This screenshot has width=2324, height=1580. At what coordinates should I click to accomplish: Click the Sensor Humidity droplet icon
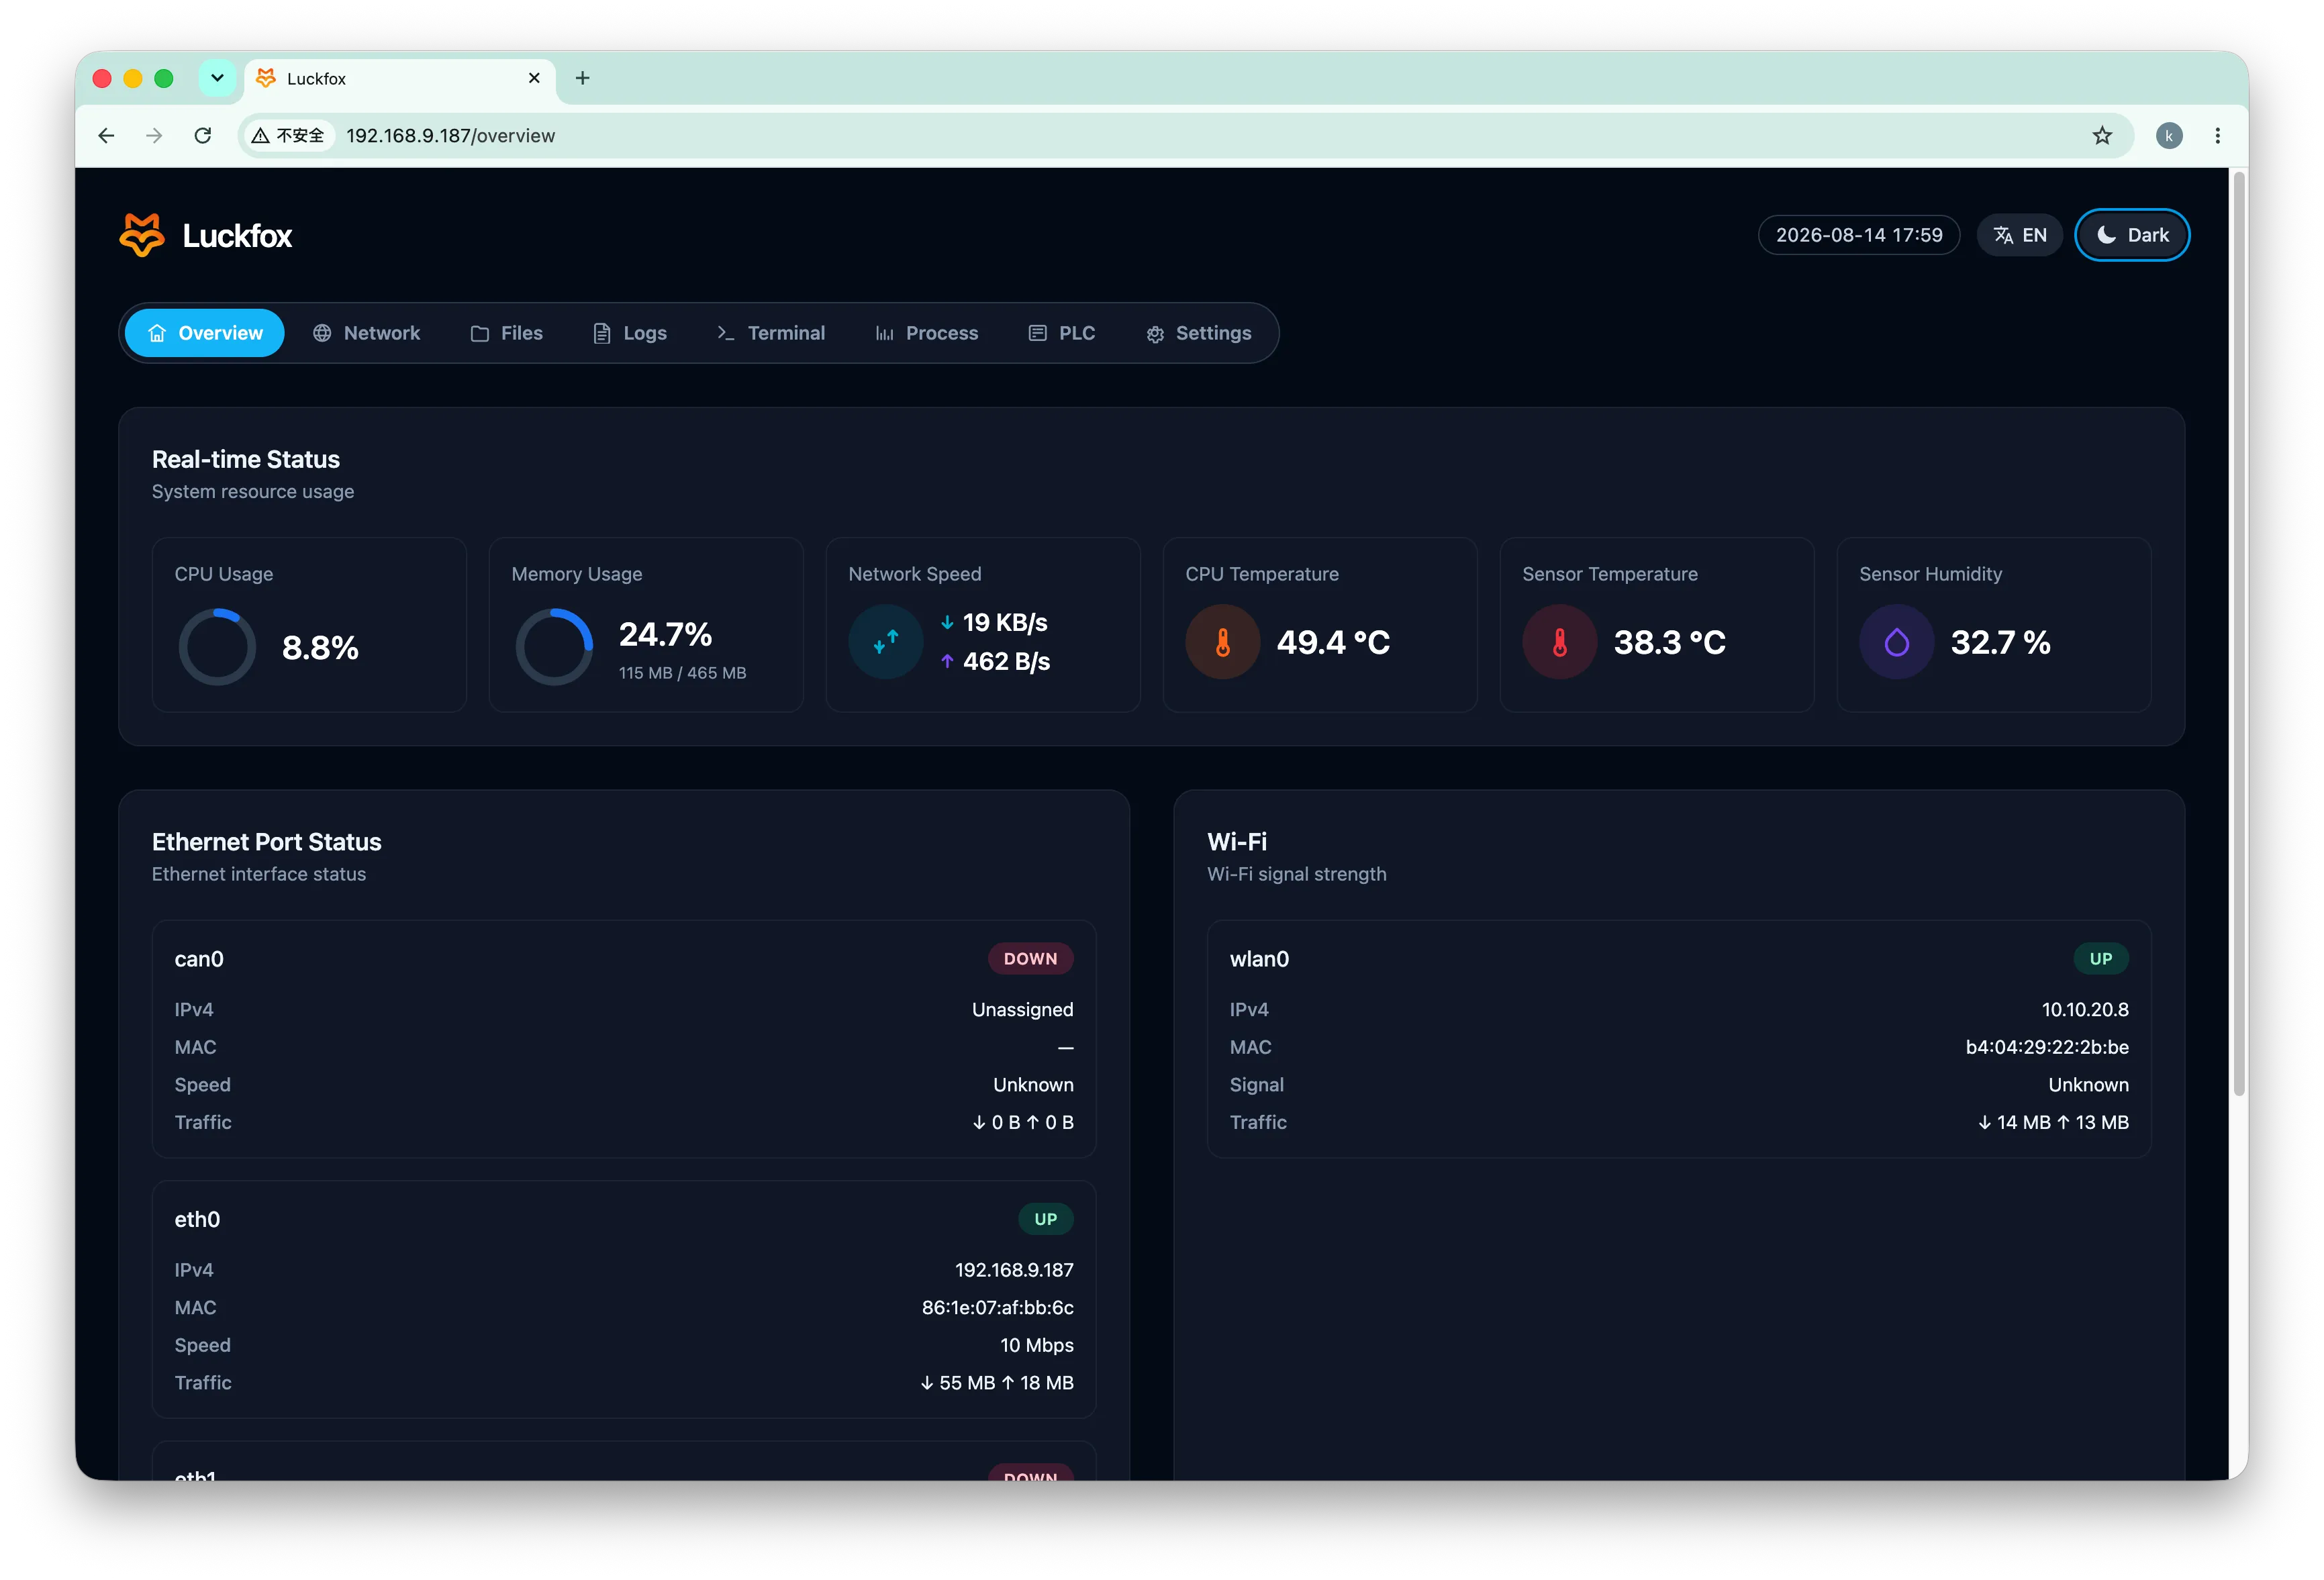point(1896,642)
